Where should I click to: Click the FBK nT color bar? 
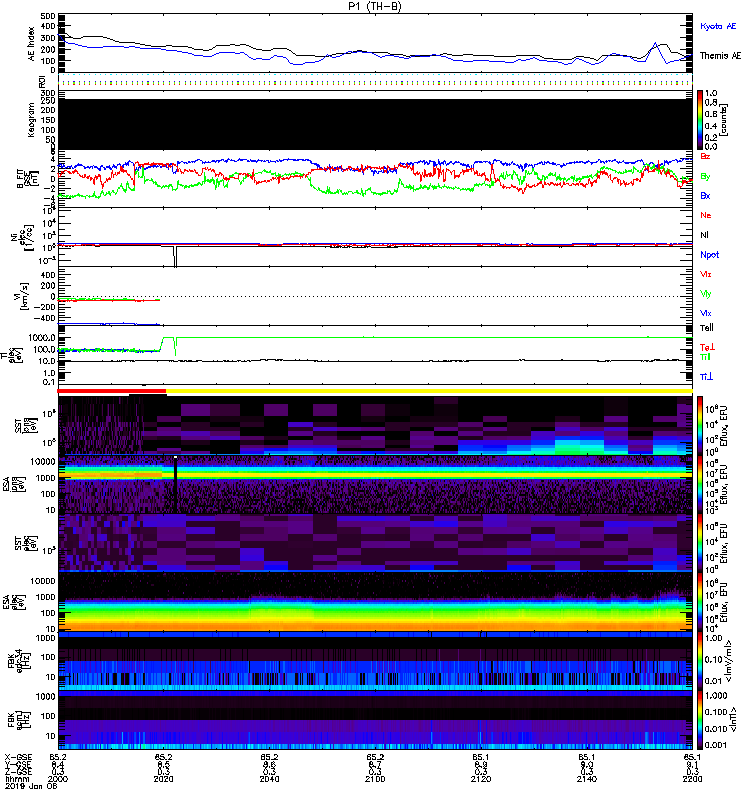click(x=700, y=720)
